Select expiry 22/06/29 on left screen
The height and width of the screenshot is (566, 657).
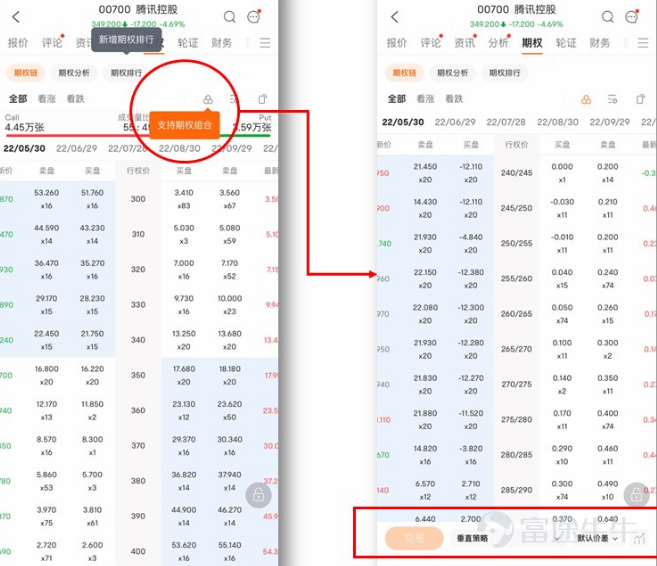coord(77,148)
